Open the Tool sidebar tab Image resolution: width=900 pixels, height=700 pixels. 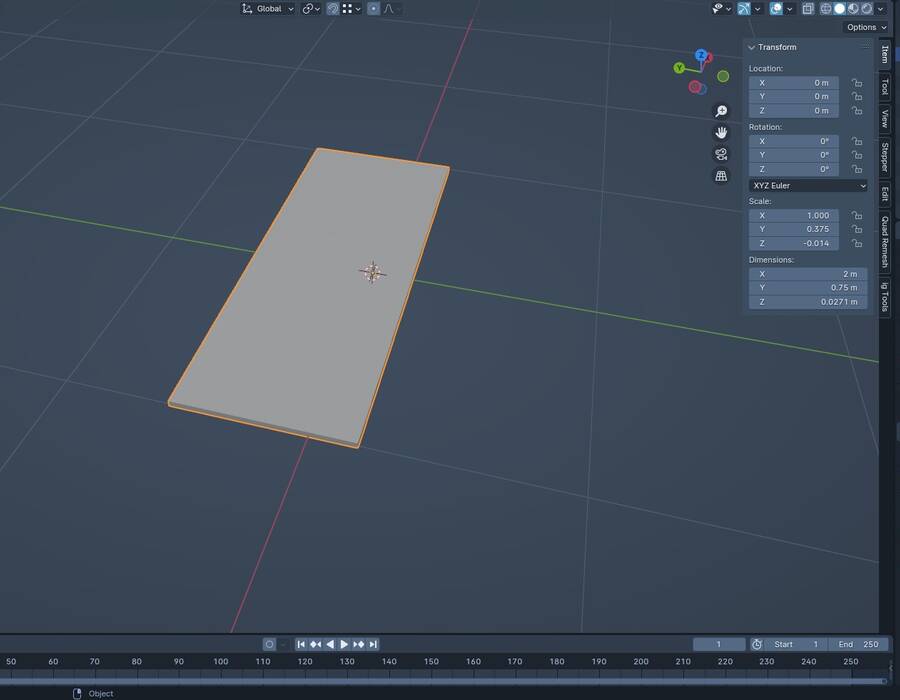click(885, 87)
